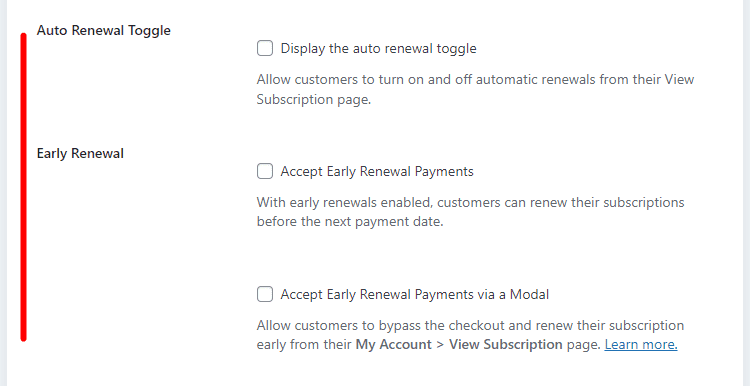
Task: Click the 'With early renewals enabled' description line
Action: (x=471, y=202)
